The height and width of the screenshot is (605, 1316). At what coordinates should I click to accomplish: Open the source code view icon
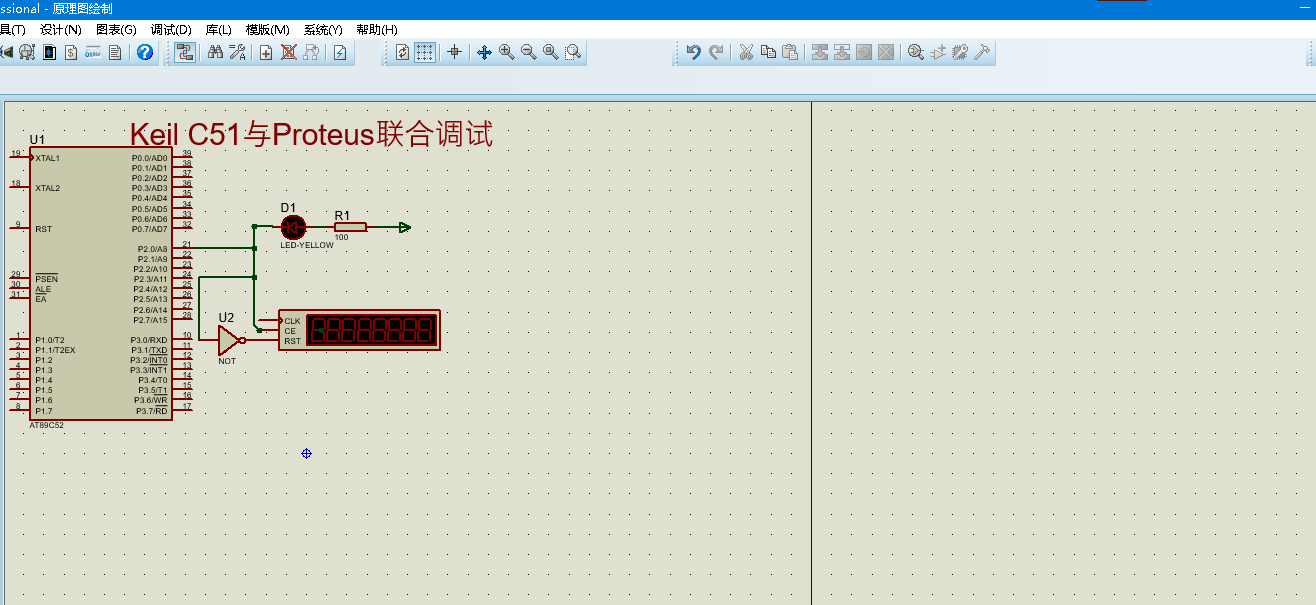(93, 52)
